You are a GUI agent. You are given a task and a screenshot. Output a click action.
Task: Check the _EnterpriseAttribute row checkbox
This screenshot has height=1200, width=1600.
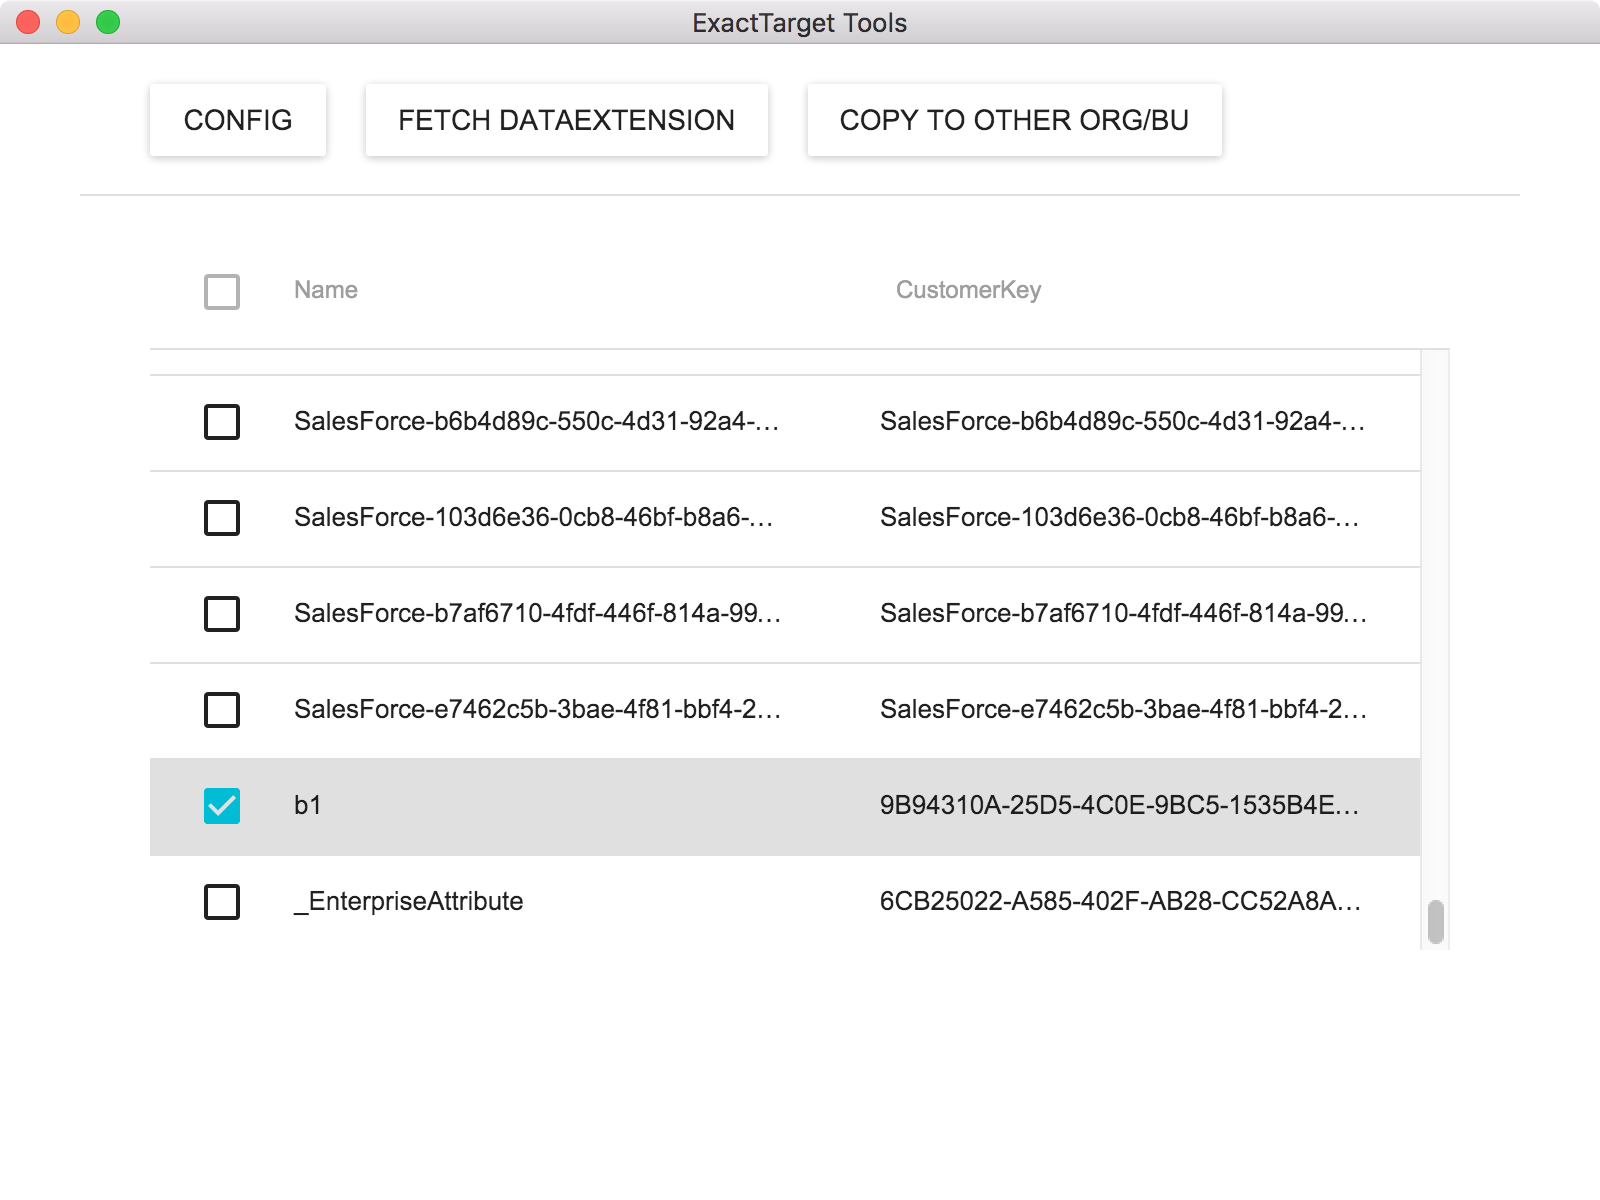(x=222, y=902)
